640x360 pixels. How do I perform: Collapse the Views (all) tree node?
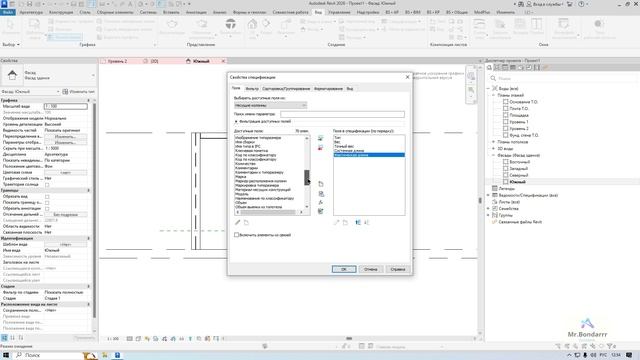point(488,88)
